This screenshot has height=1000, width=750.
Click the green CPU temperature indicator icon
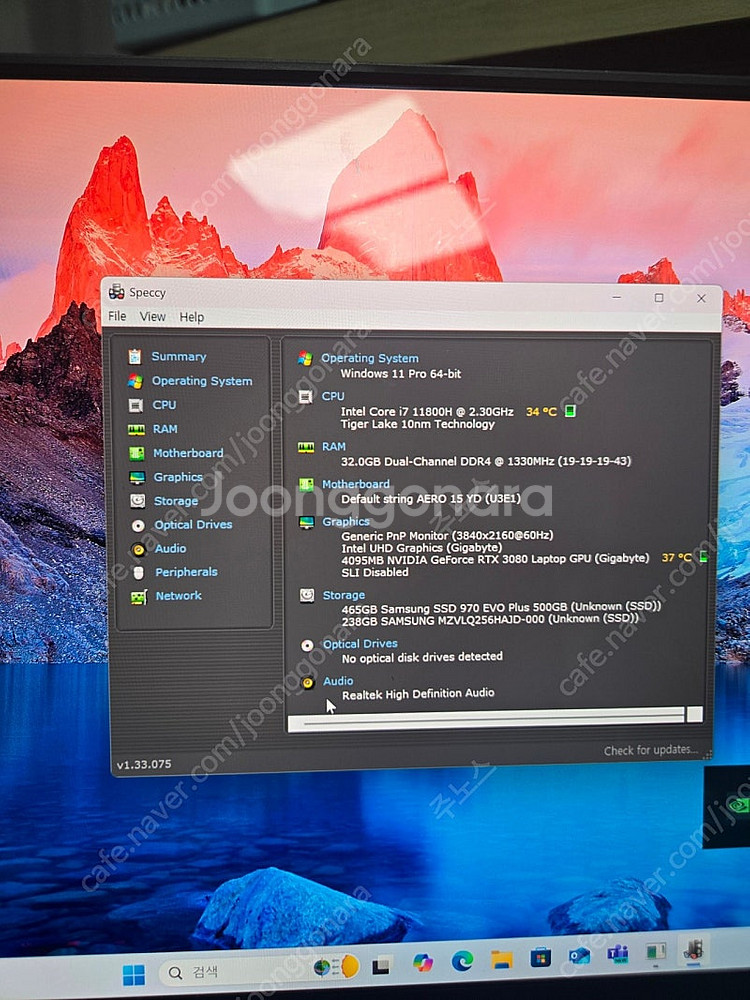coord(570,411)
